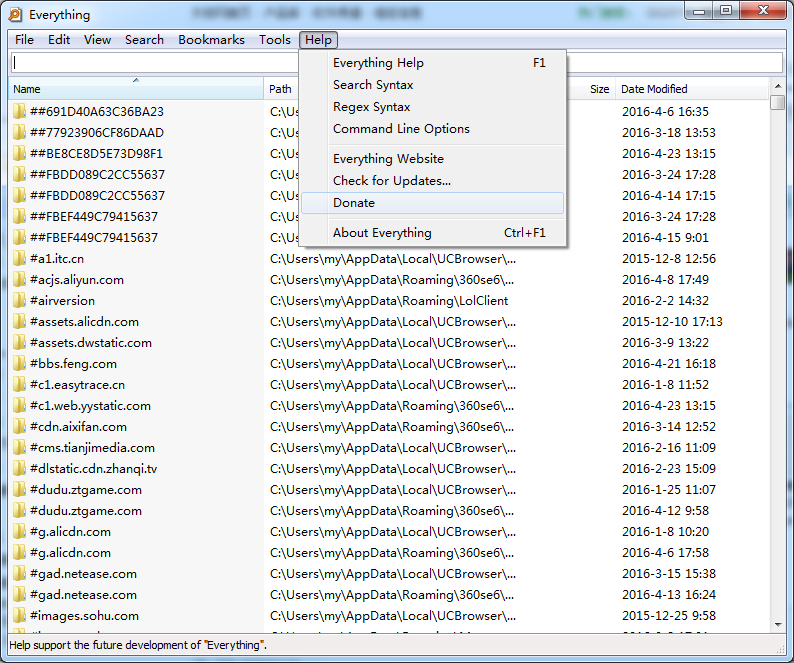Screen dimensions: 794x663
Task: Click Check for Updates... entry
Action: [432, 181]
